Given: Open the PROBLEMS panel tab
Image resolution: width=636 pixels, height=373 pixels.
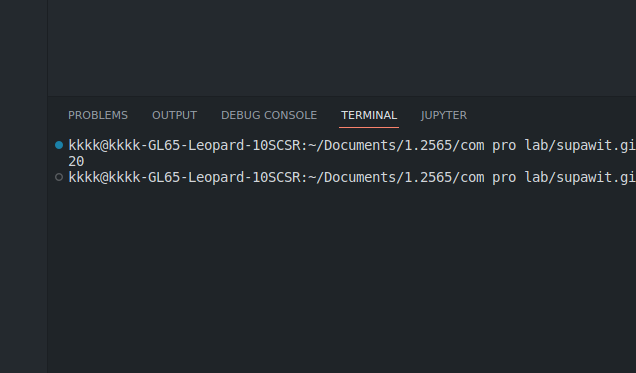Looking at the screenshot, I should coord(98,116).
